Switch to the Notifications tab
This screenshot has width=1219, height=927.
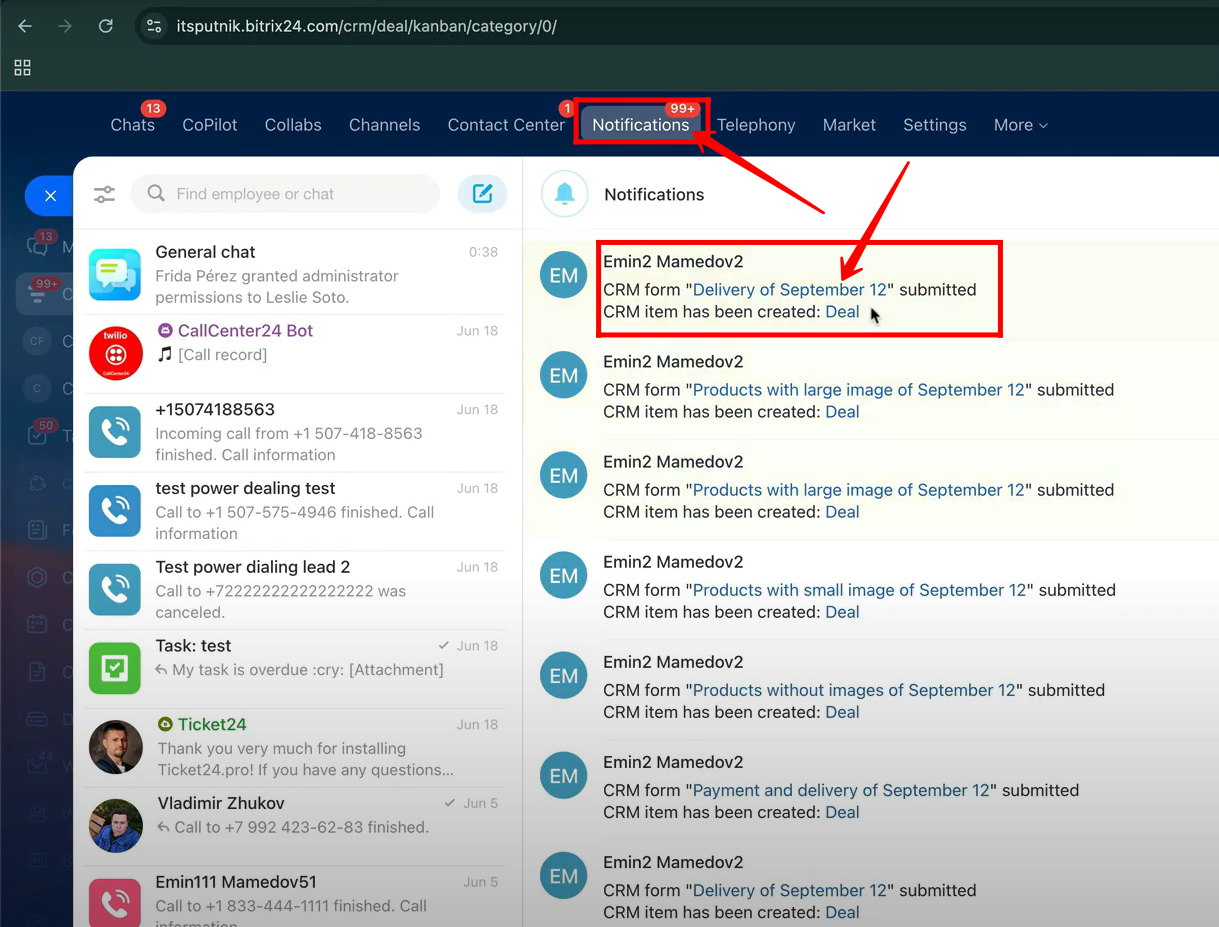click(640, 125)
